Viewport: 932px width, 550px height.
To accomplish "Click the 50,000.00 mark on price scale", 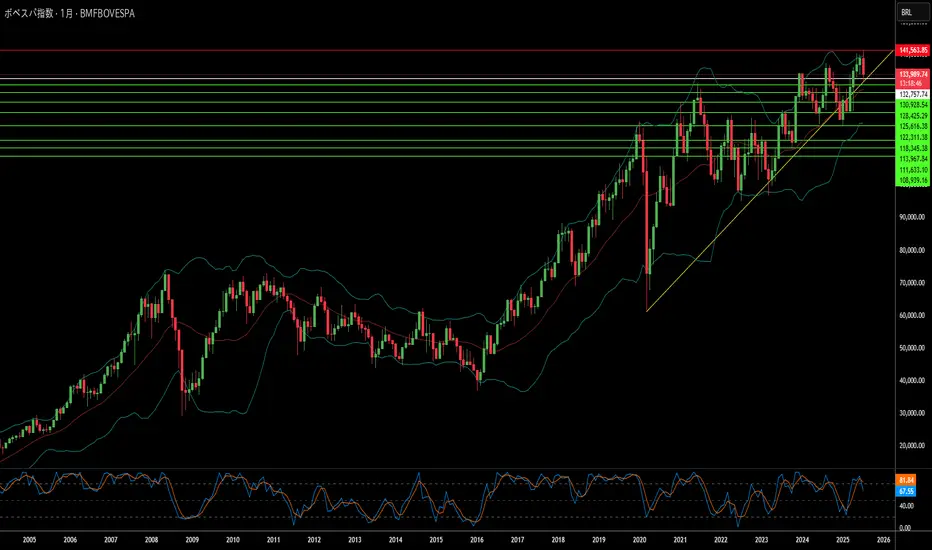I will click(912, 348).
